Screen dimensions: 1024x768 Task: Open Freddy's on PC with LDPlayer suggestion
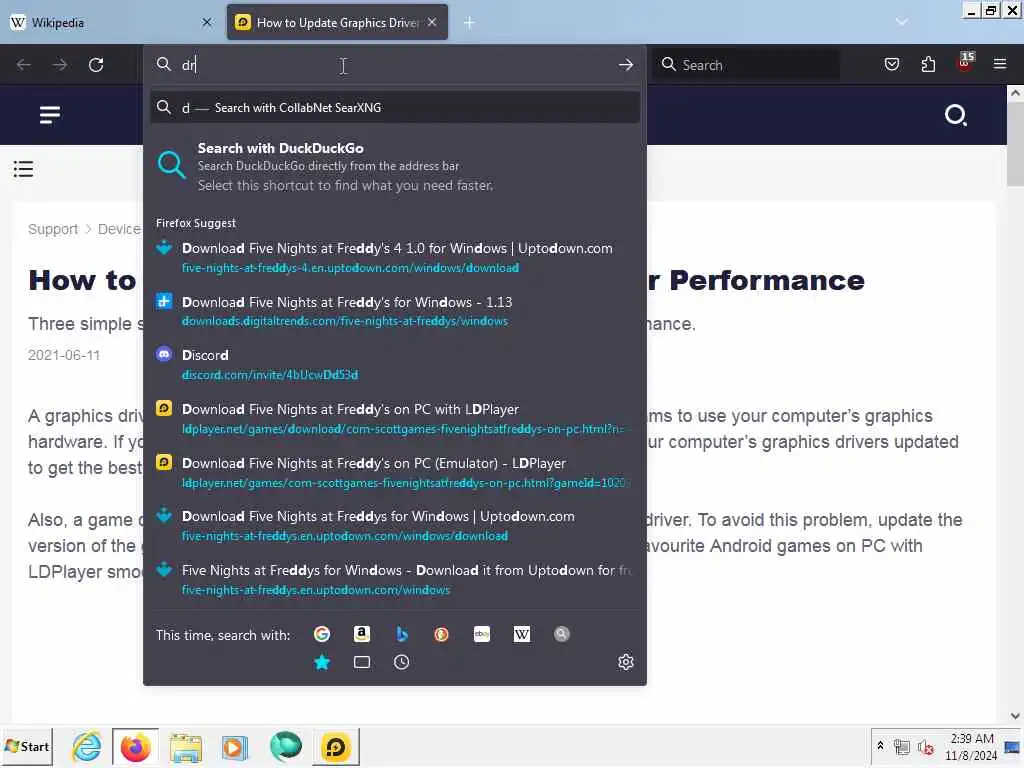pos(394,419)
